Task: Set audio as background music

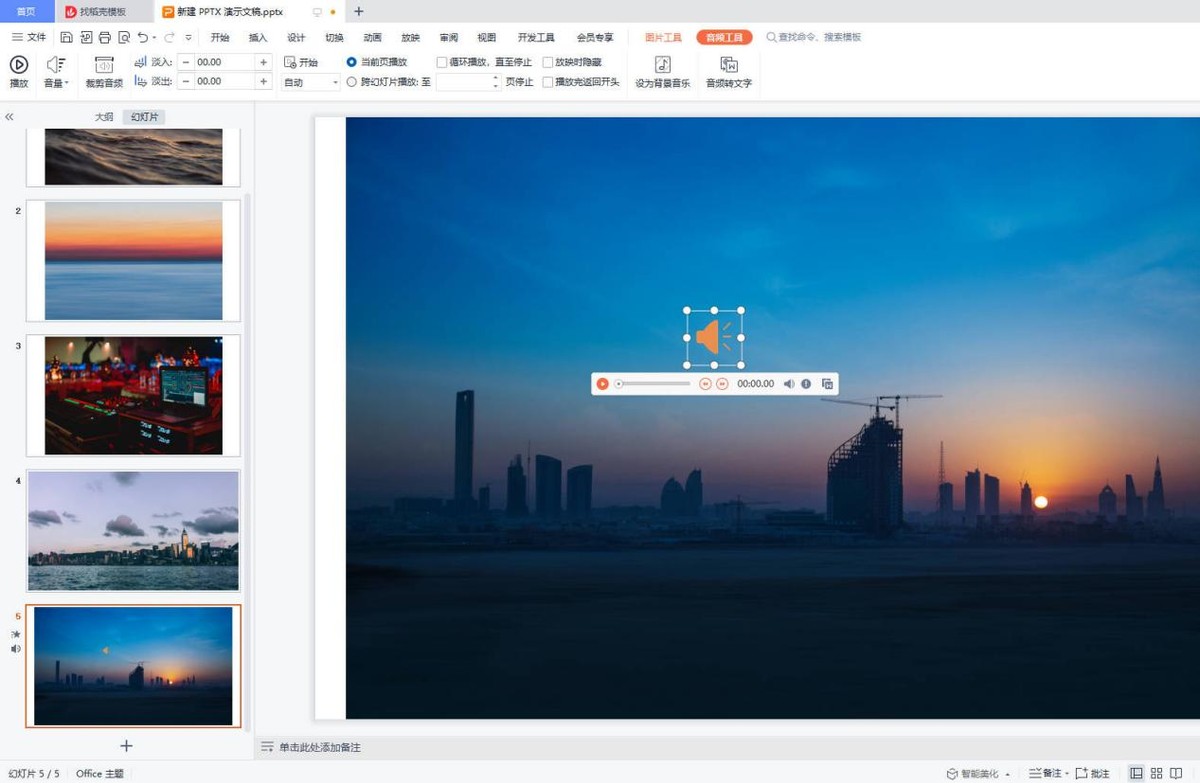Action: (662, 71)
